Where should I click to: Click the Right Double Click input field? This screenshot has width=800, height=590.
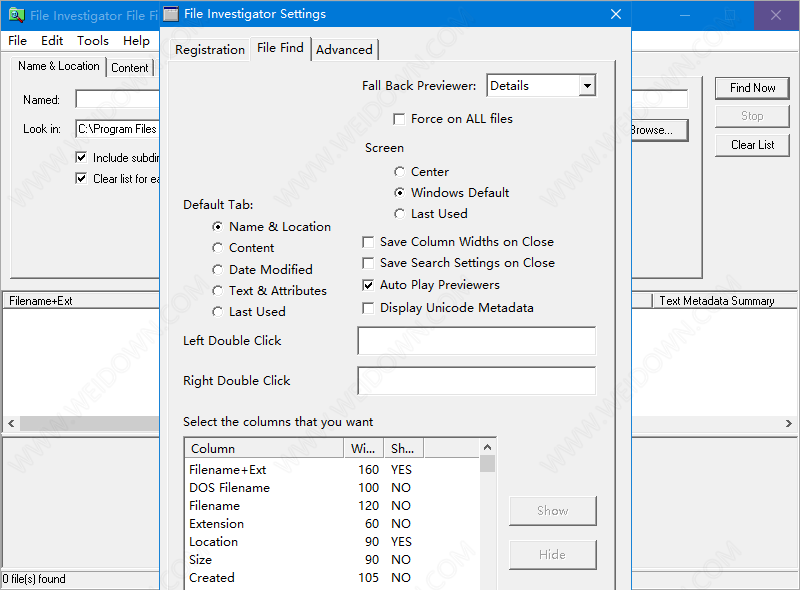pyautogui.click(x=476, y=381)
